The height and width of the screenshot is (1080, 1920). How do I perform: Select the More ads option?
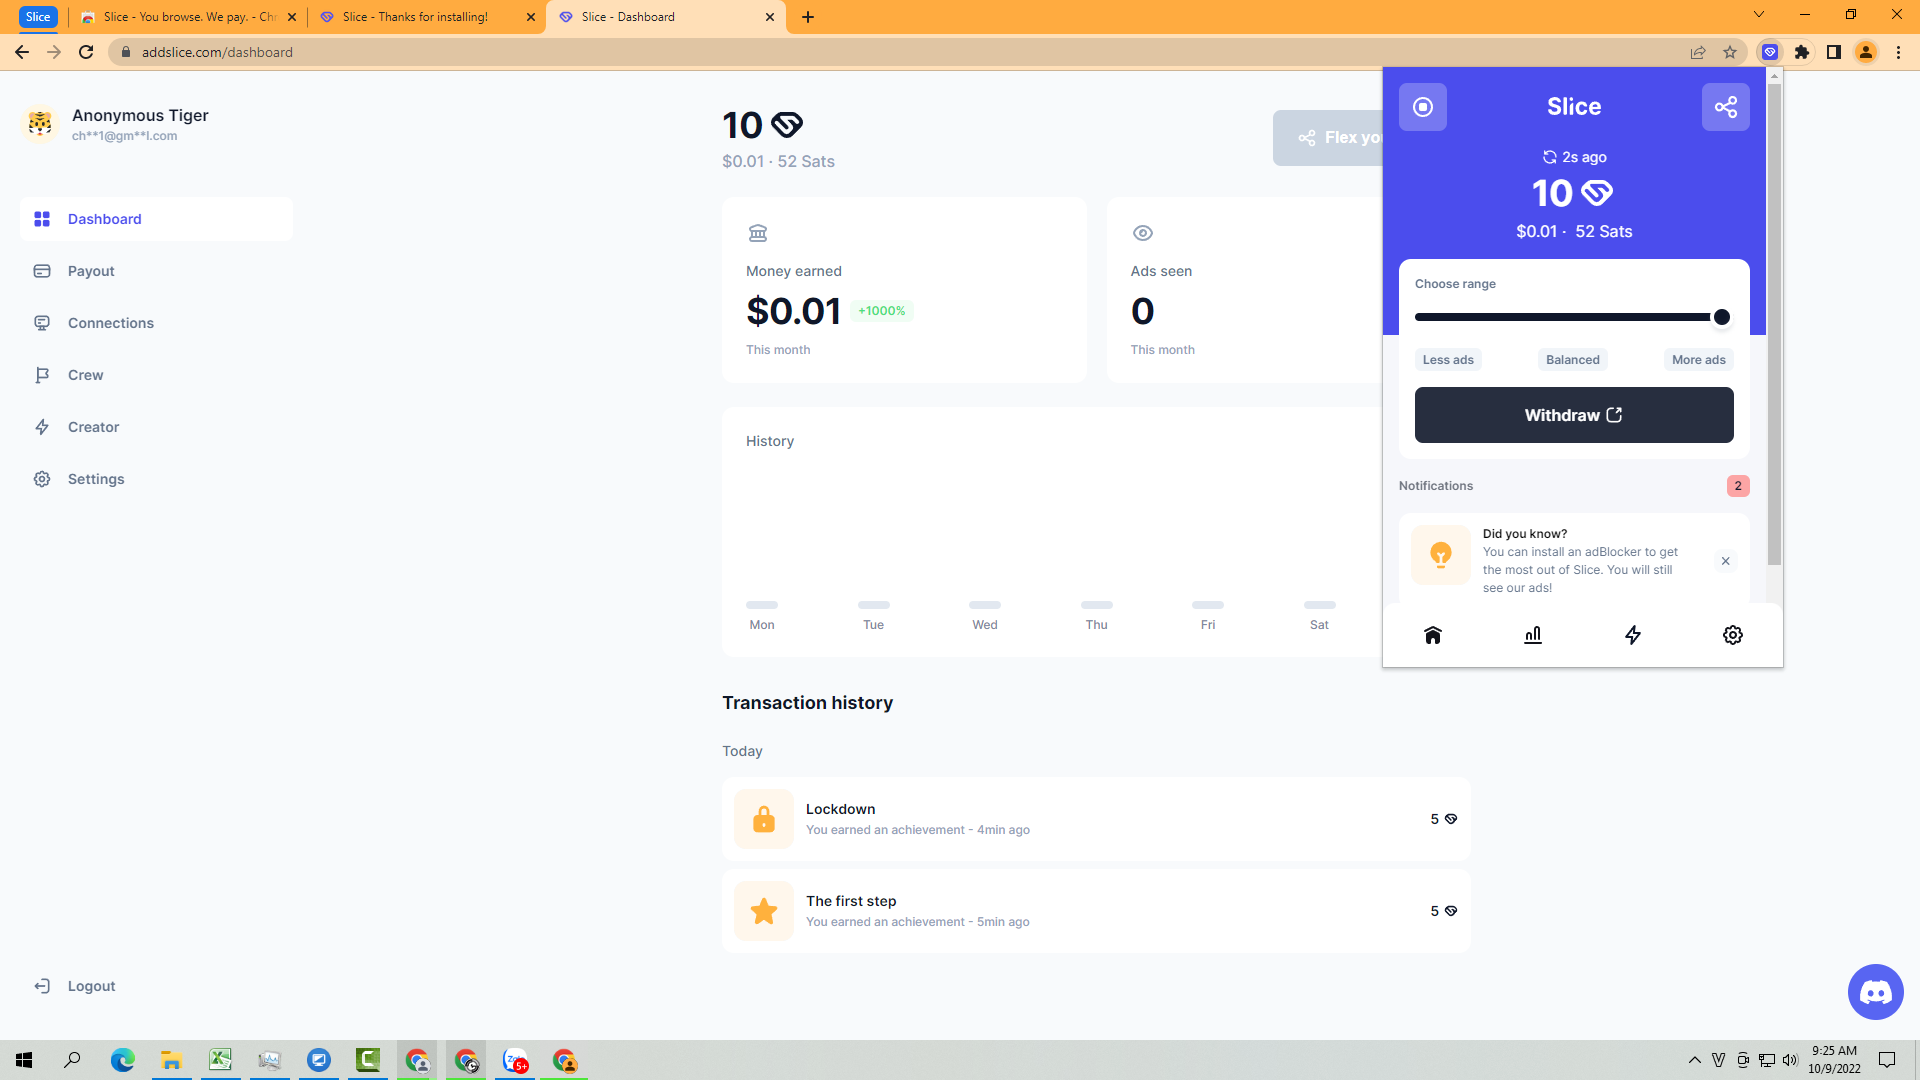coord(1698,360)
